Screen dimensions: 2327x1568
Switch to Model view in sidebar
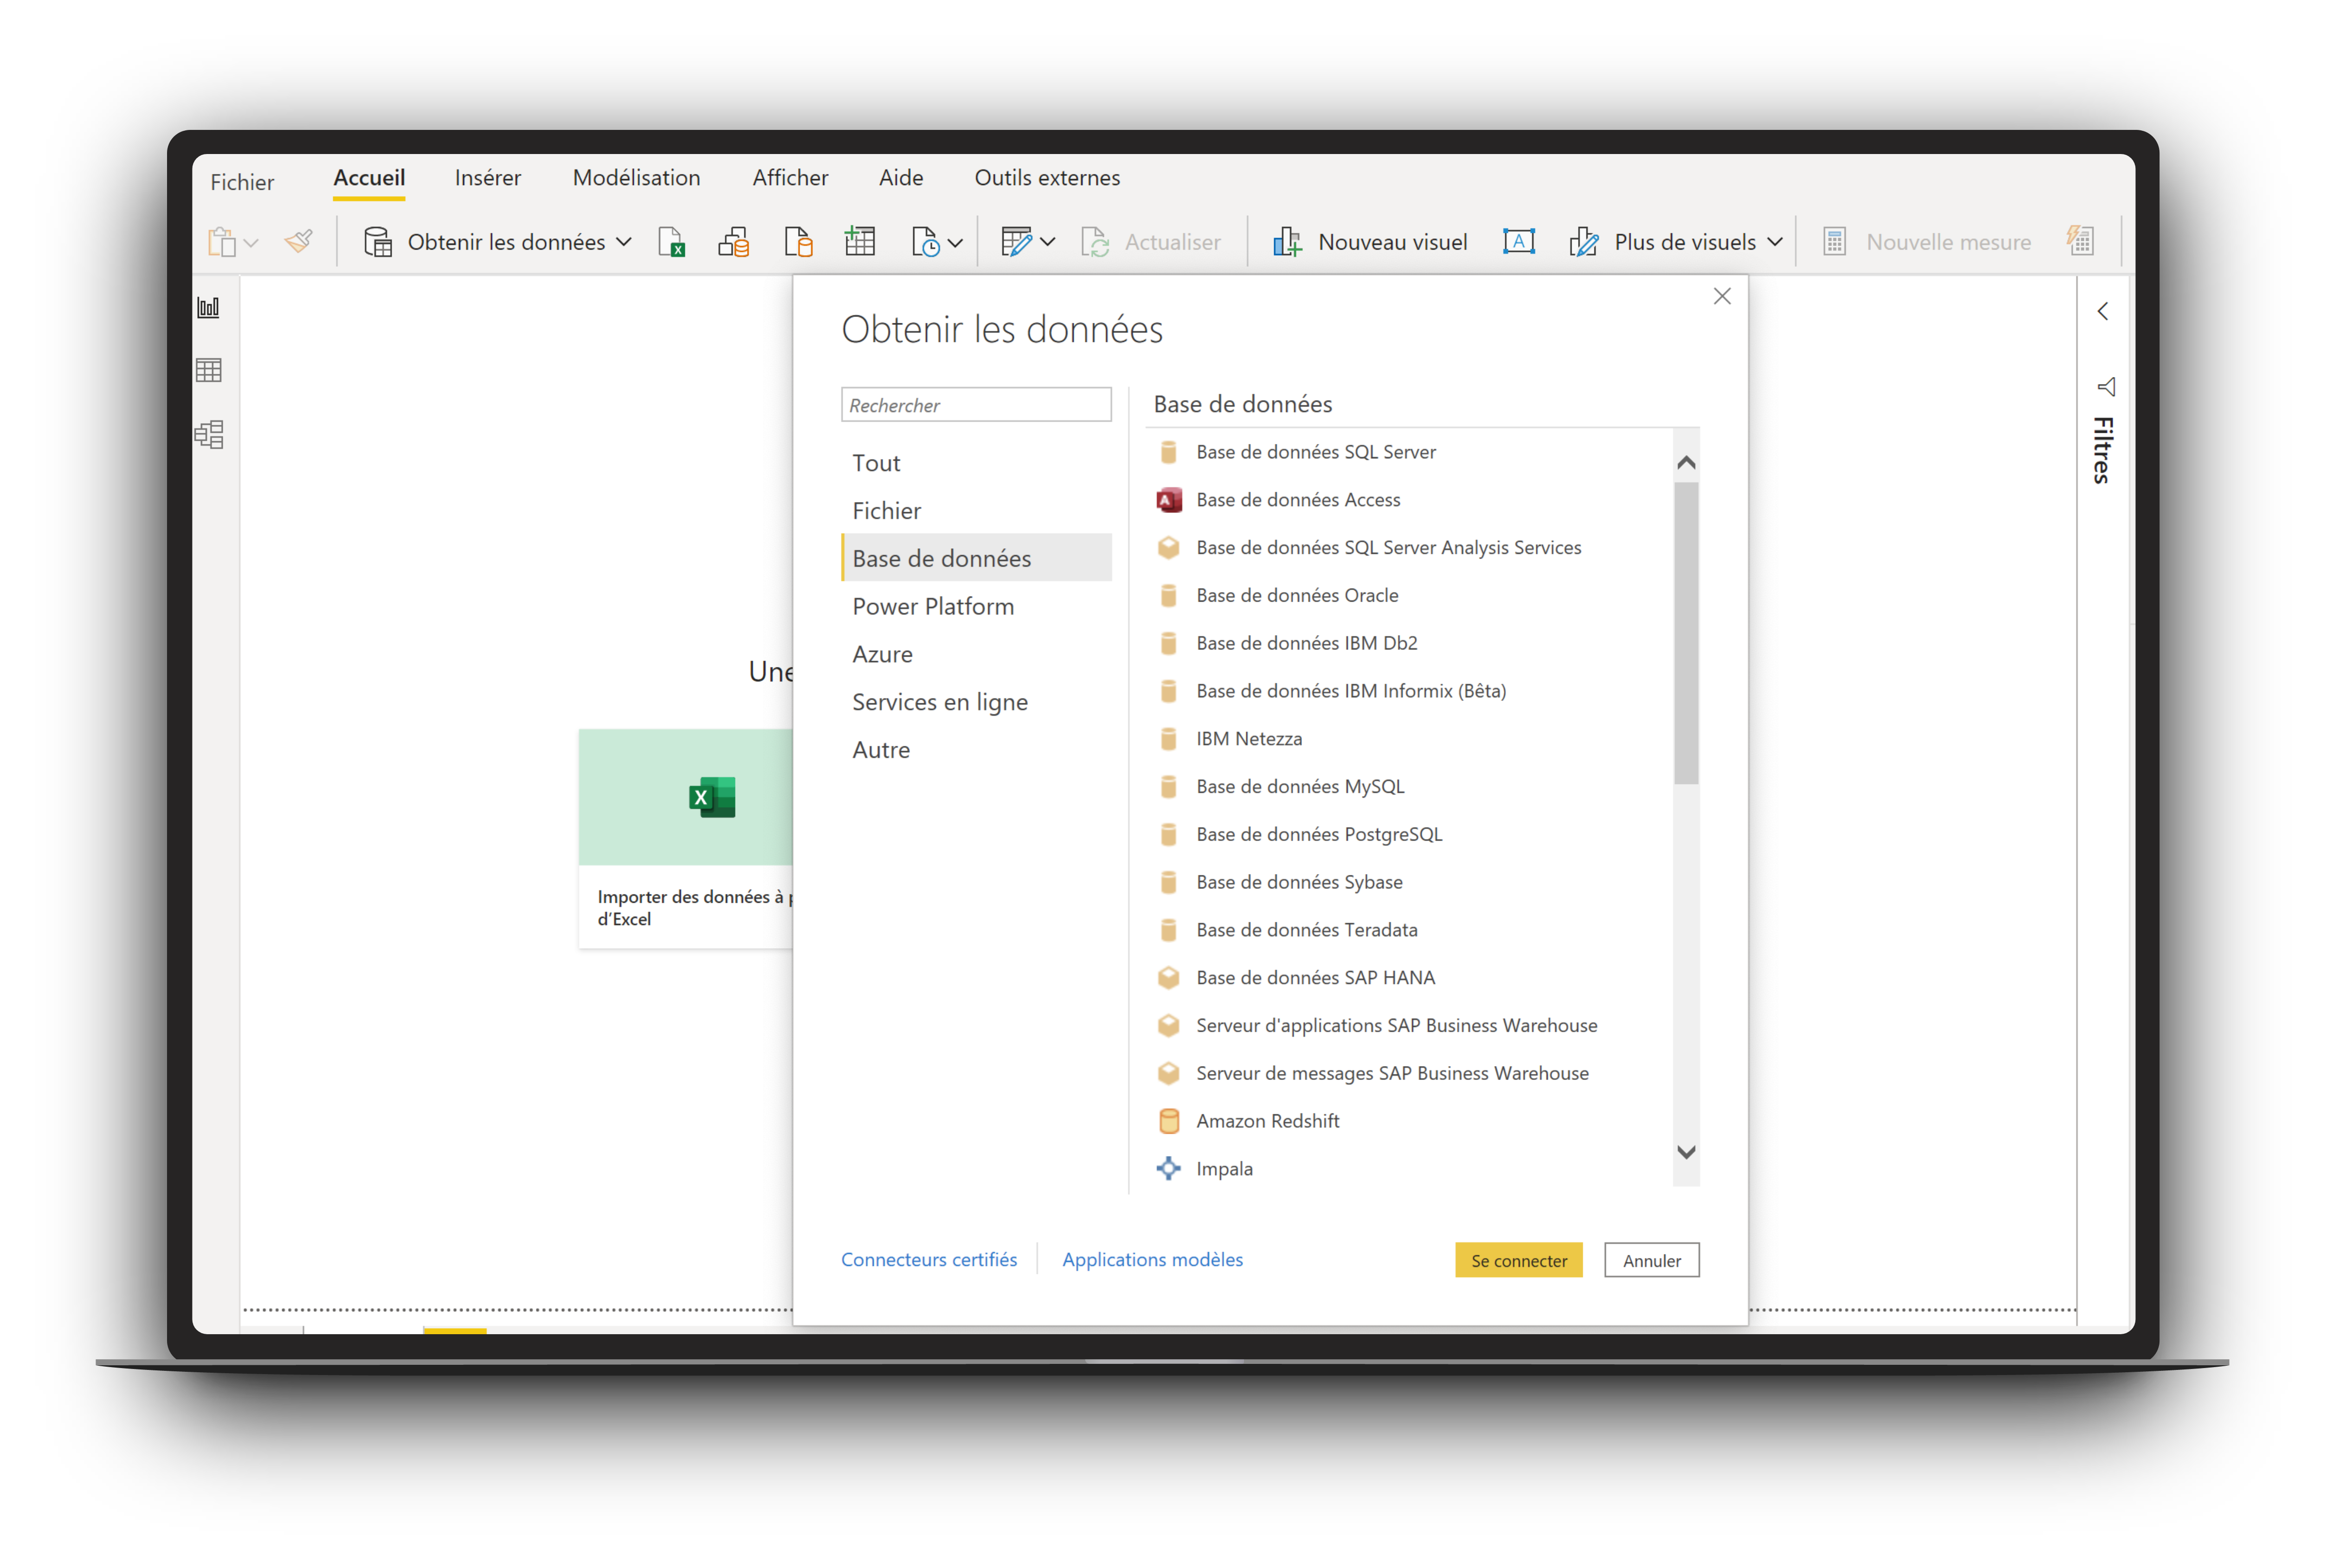point(209,435)
